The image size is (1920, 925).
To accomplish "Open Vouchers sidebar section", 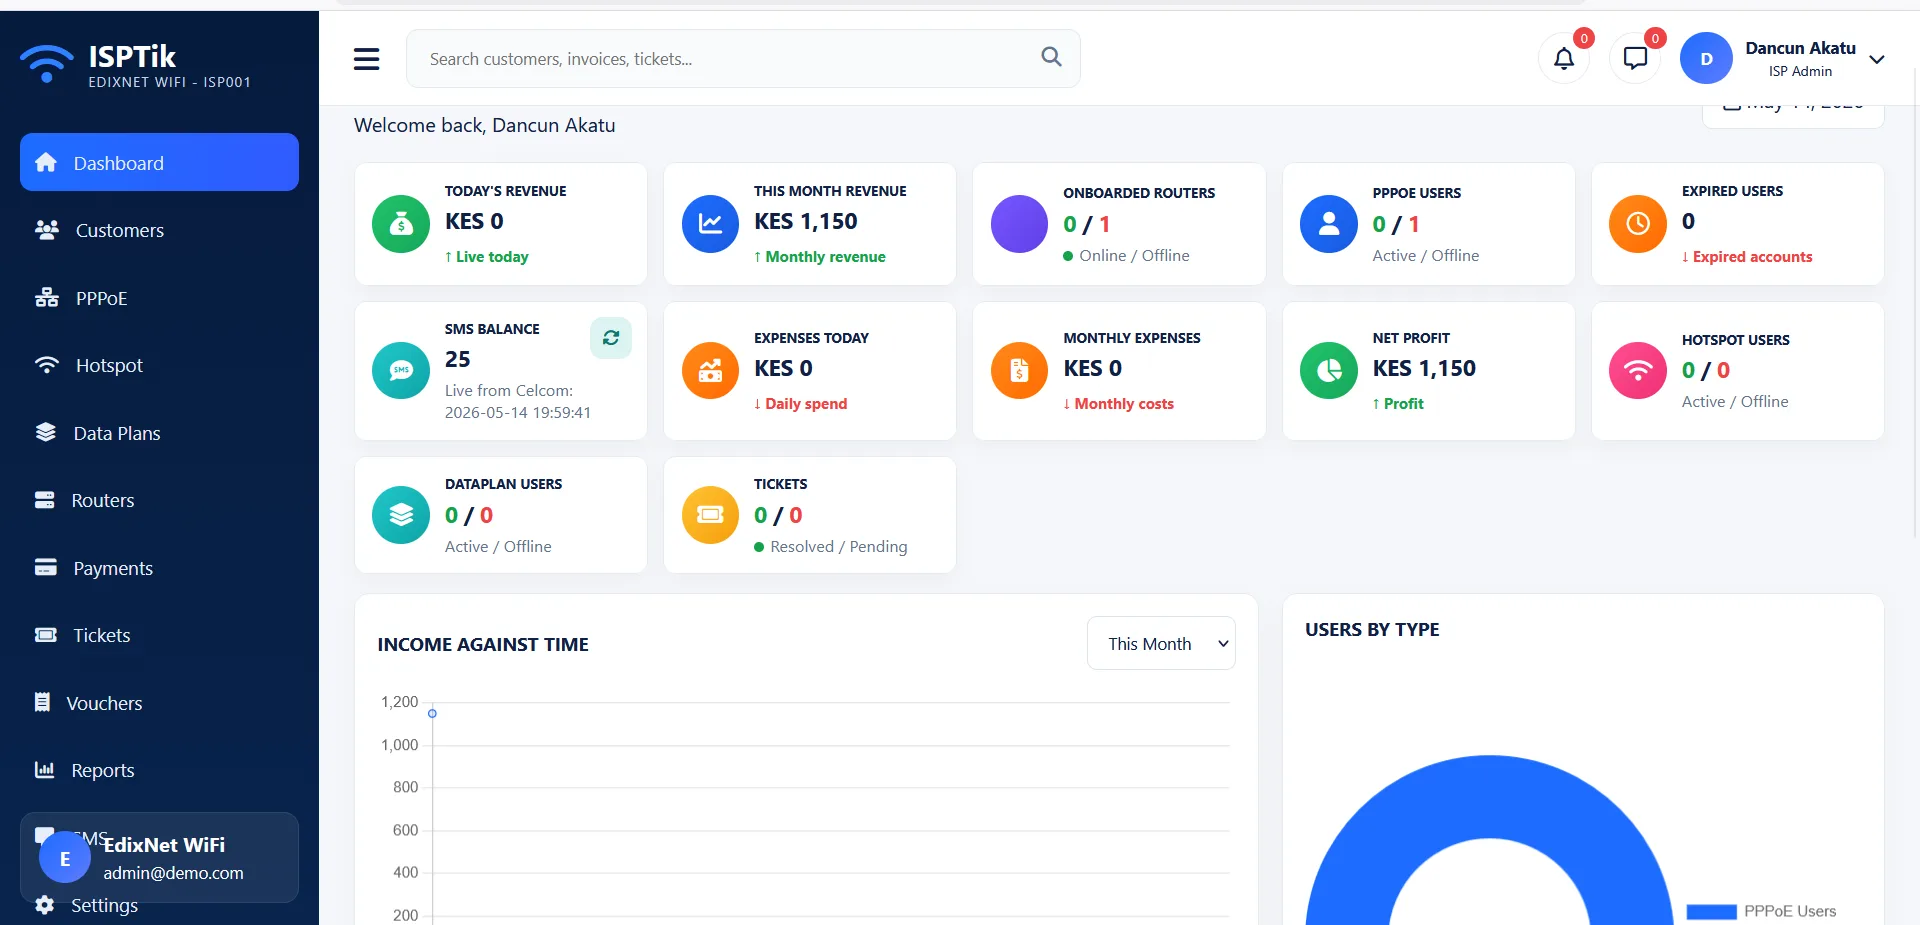I will 159,703.
